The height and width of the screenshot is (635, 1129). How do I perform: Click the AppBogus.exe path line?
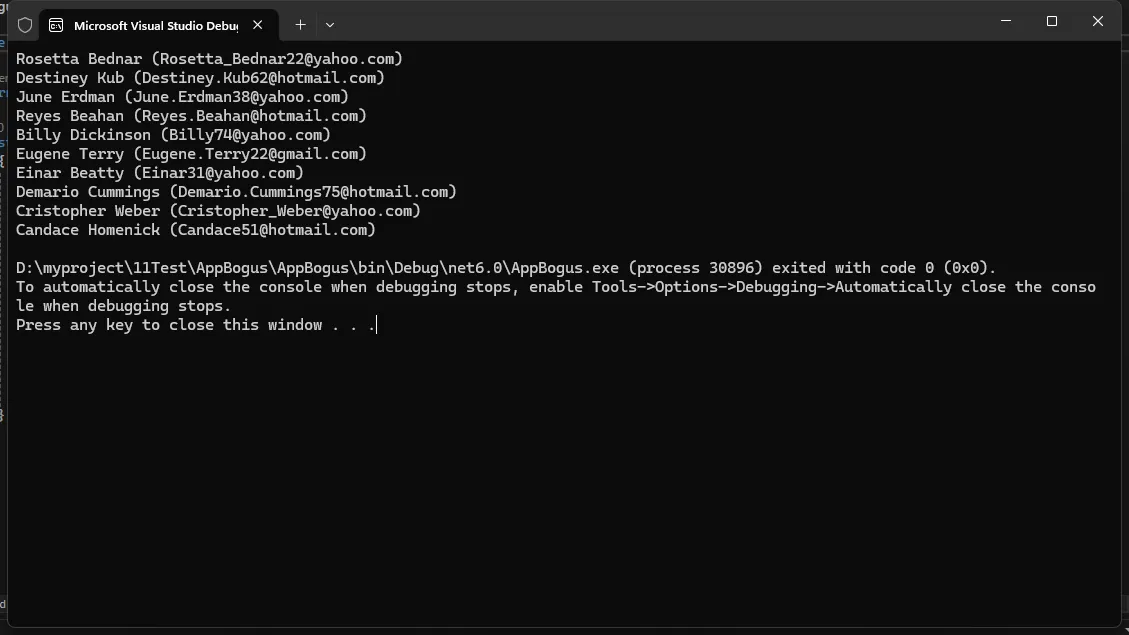[506, 268]
